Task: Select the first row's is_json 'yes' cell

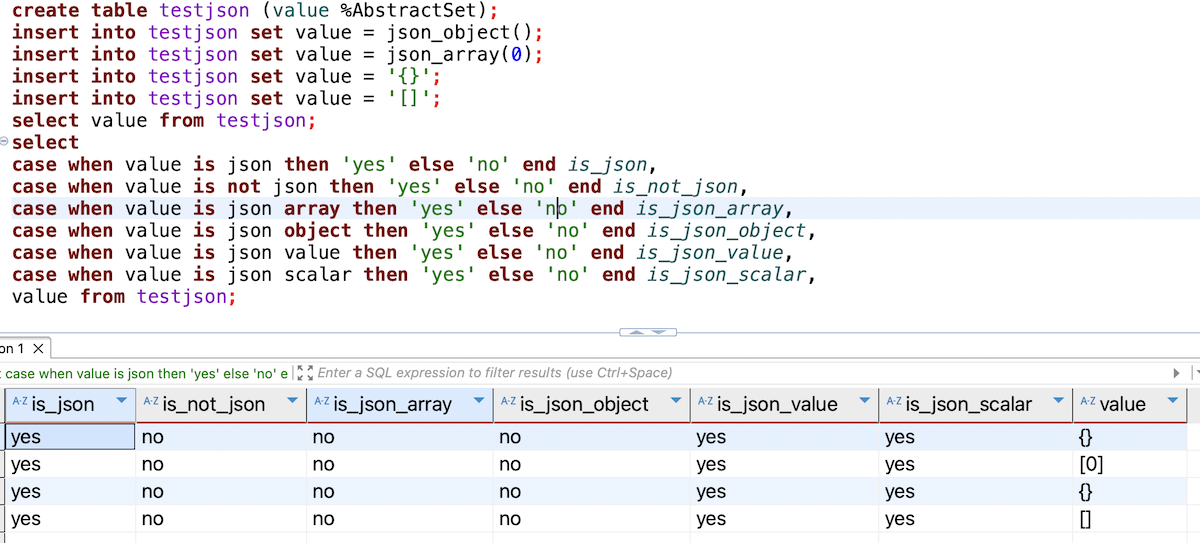Action: (x=68, y=437)
